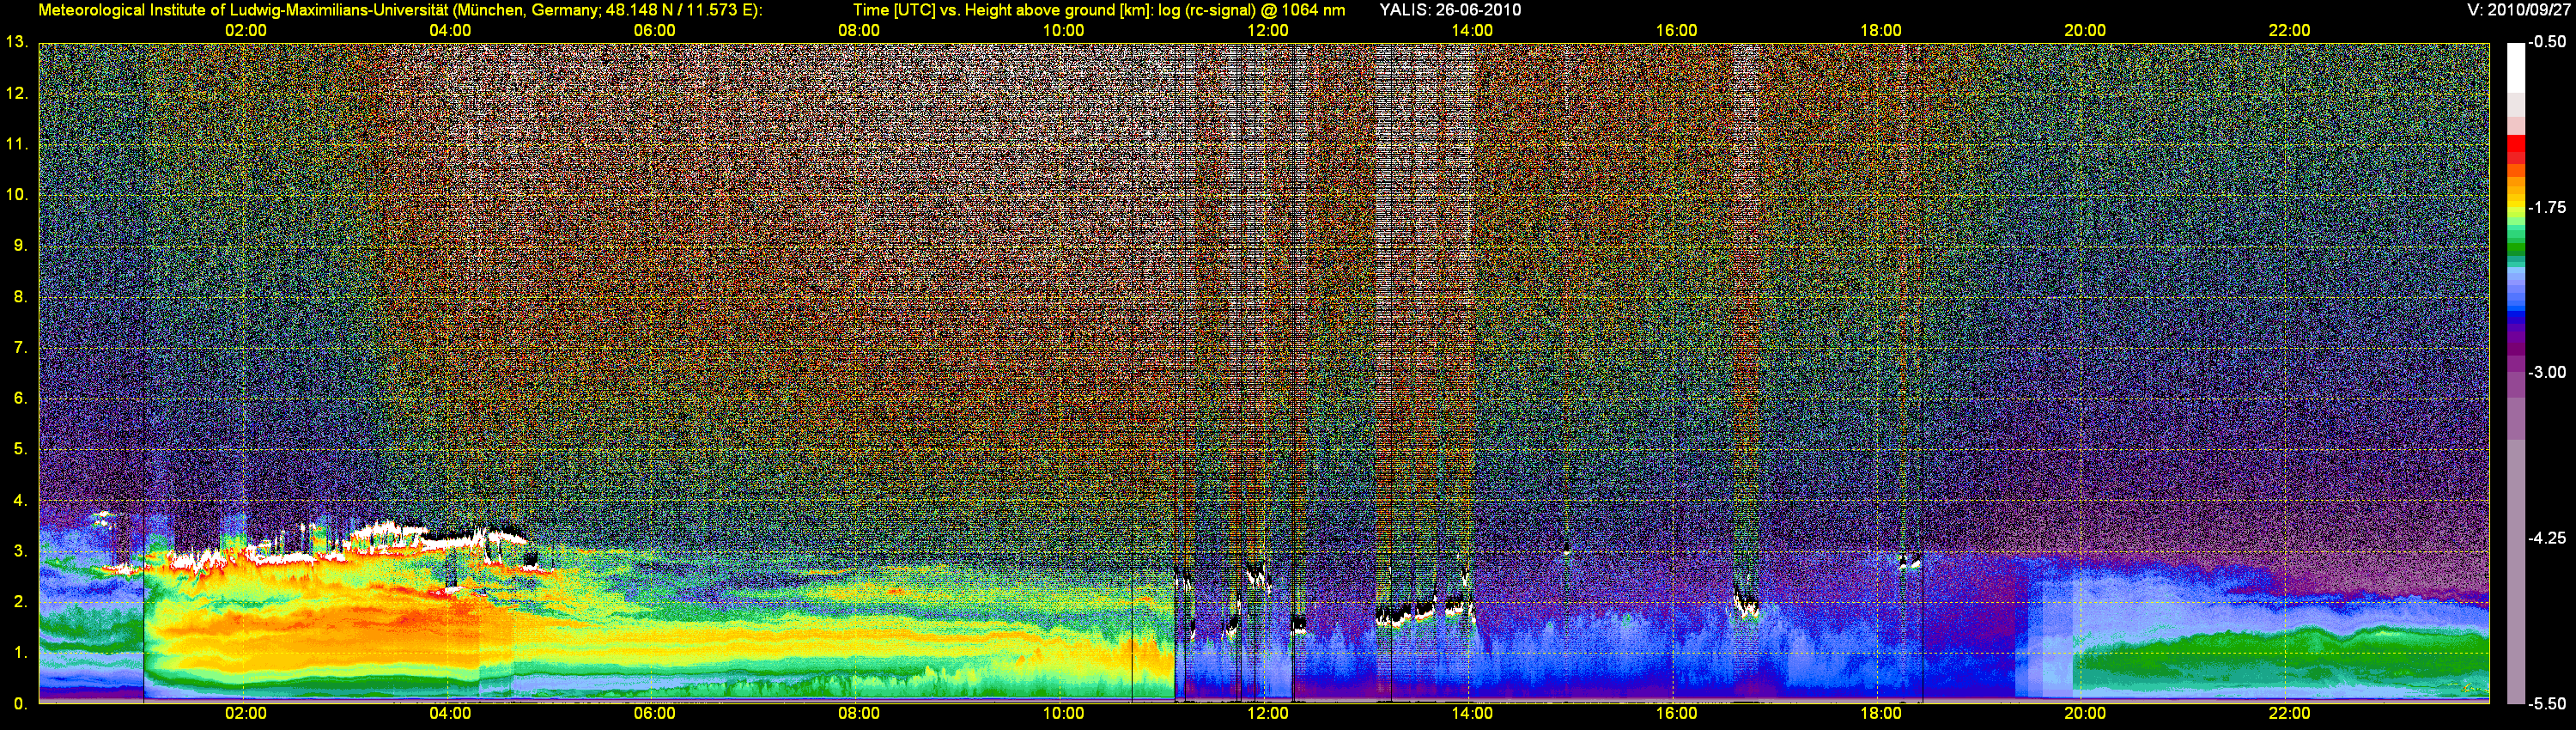This screenshot has width=2576, height=730.
Task: Click the 'YALIS: 26-06-2010' date label
Action: 1450,10
